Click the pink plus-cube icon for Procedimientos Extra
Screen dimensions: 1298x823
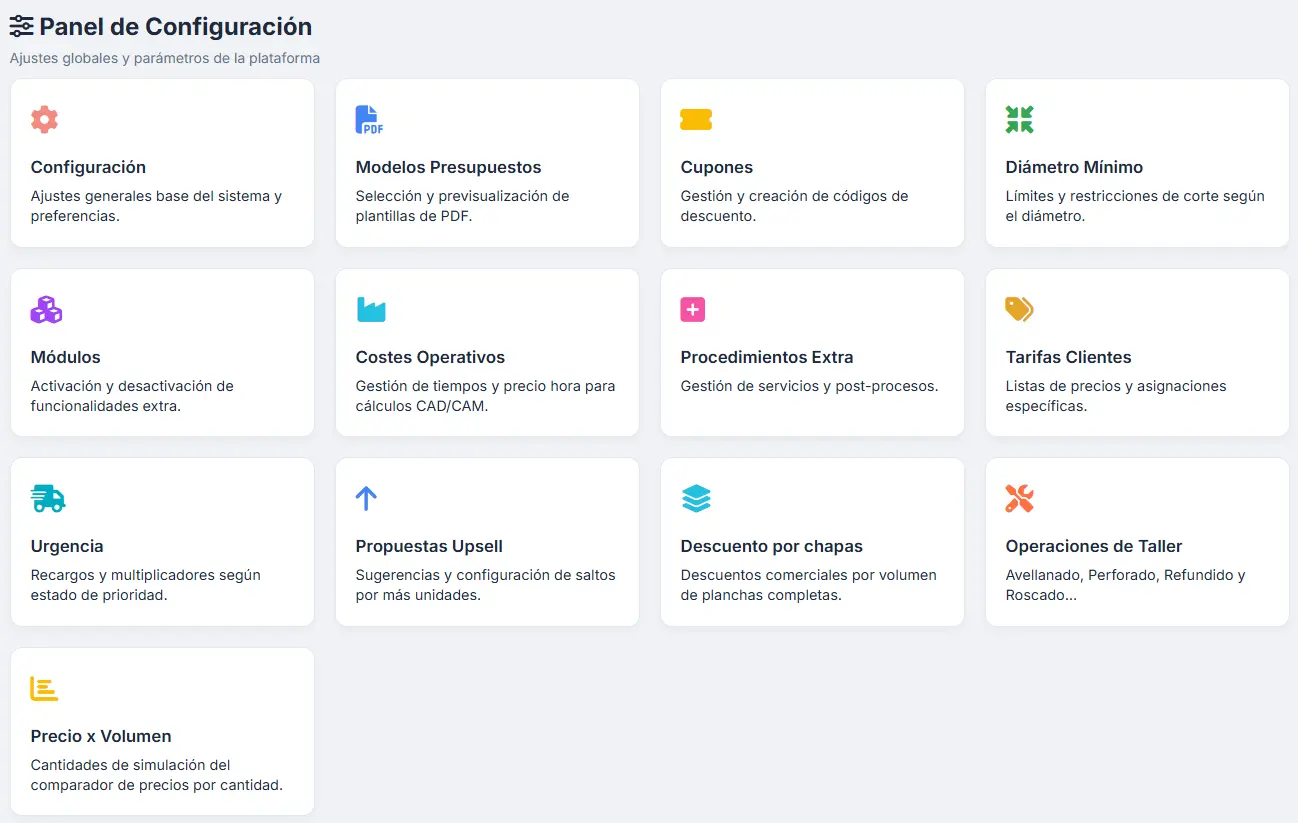(x=694, y=309)
